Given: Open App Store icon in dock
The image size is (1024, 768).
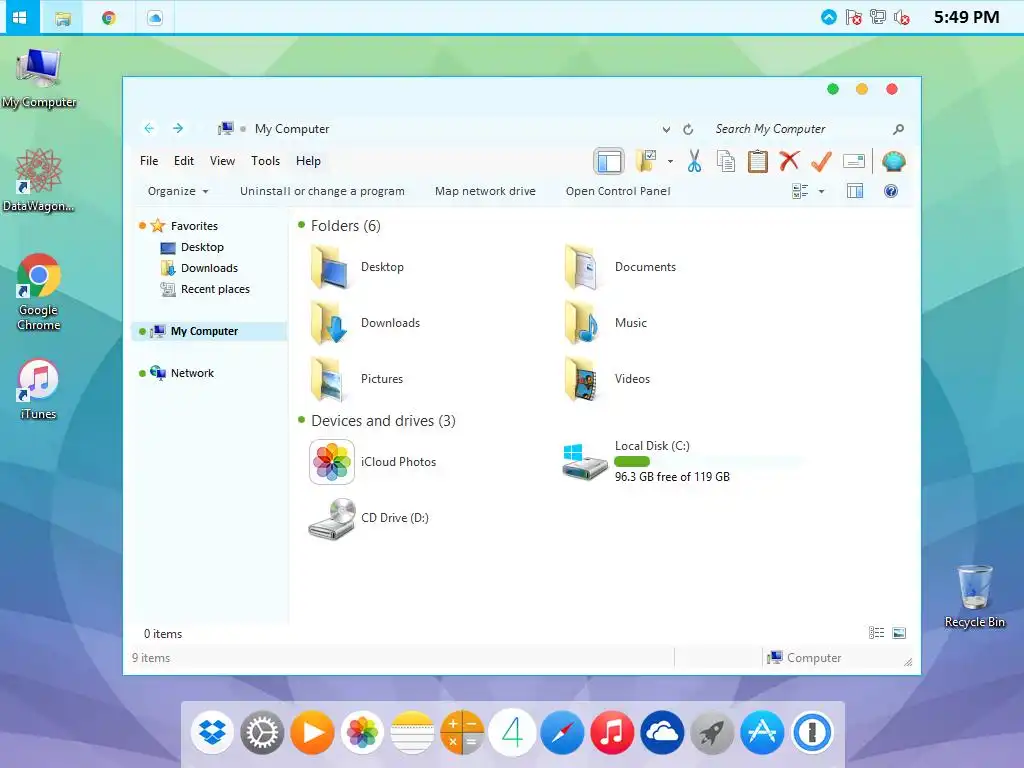Looking at the screenshot, I should click(762, 732).
